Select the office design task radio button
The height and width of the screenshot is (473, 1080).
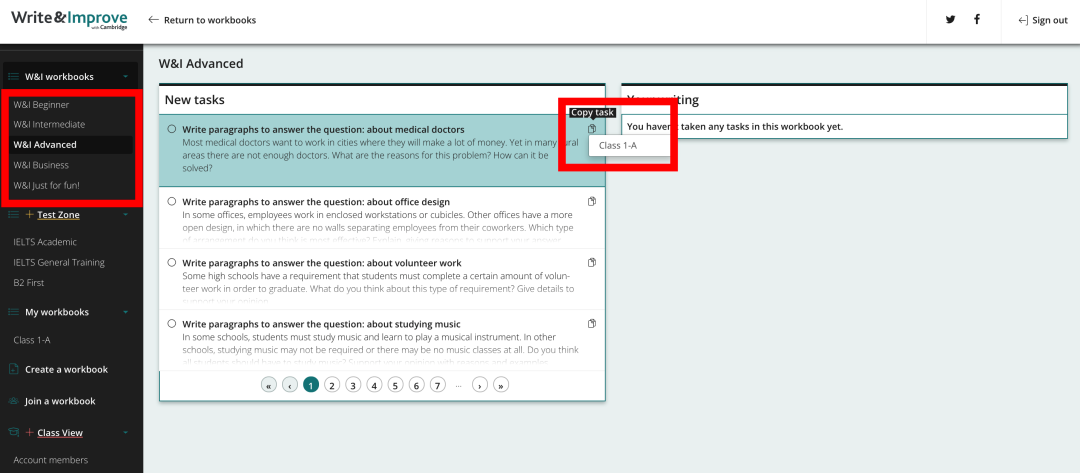[x=172, y=202]
